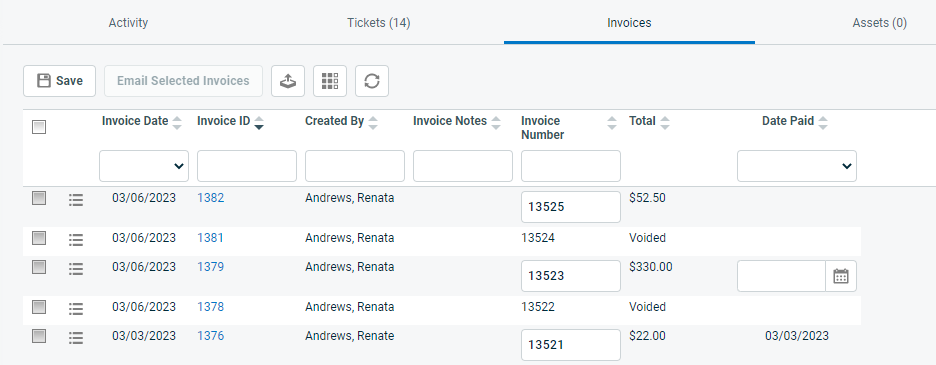Open calendar picker for invoice 1379 date paid
Screen dimensions: 936x365
(841, 276)
